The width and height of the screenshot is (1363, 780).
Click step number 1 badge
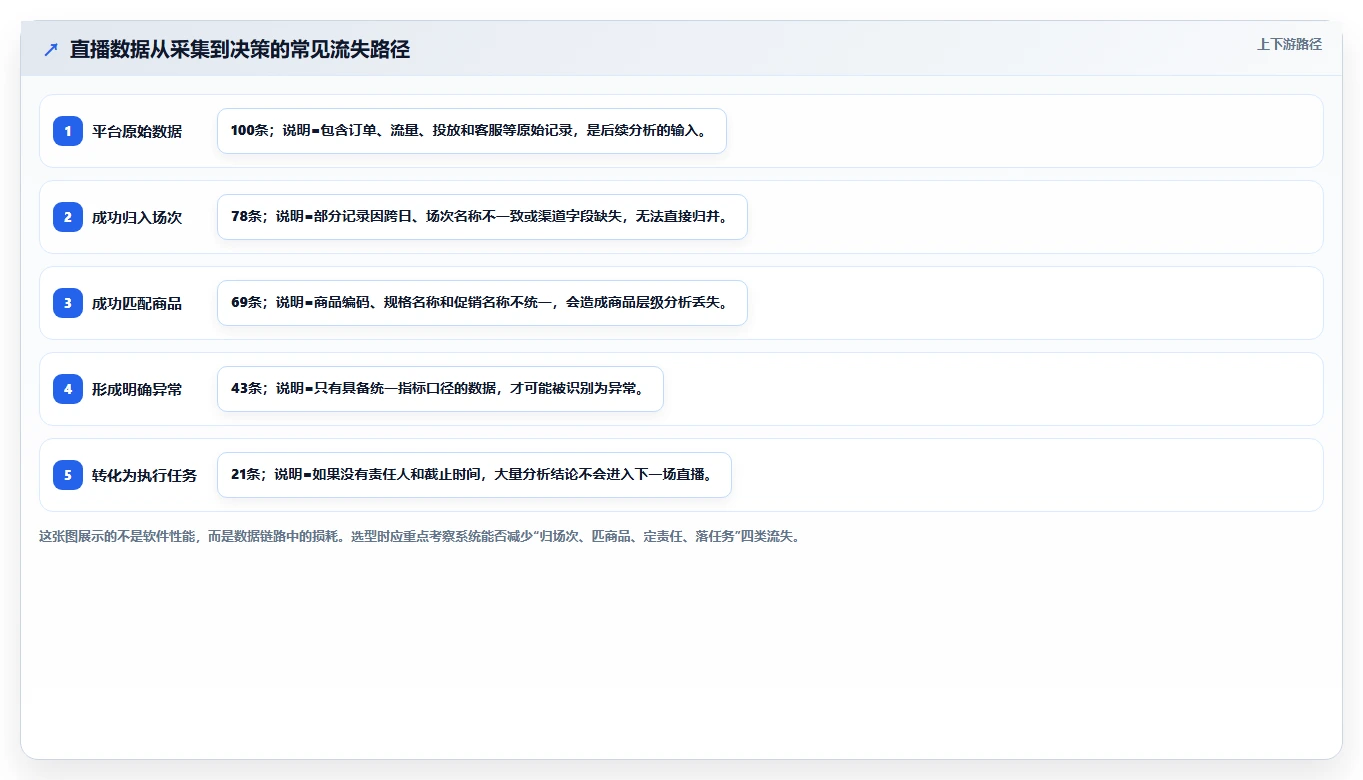pyautogui.click(x=68, y=131)
